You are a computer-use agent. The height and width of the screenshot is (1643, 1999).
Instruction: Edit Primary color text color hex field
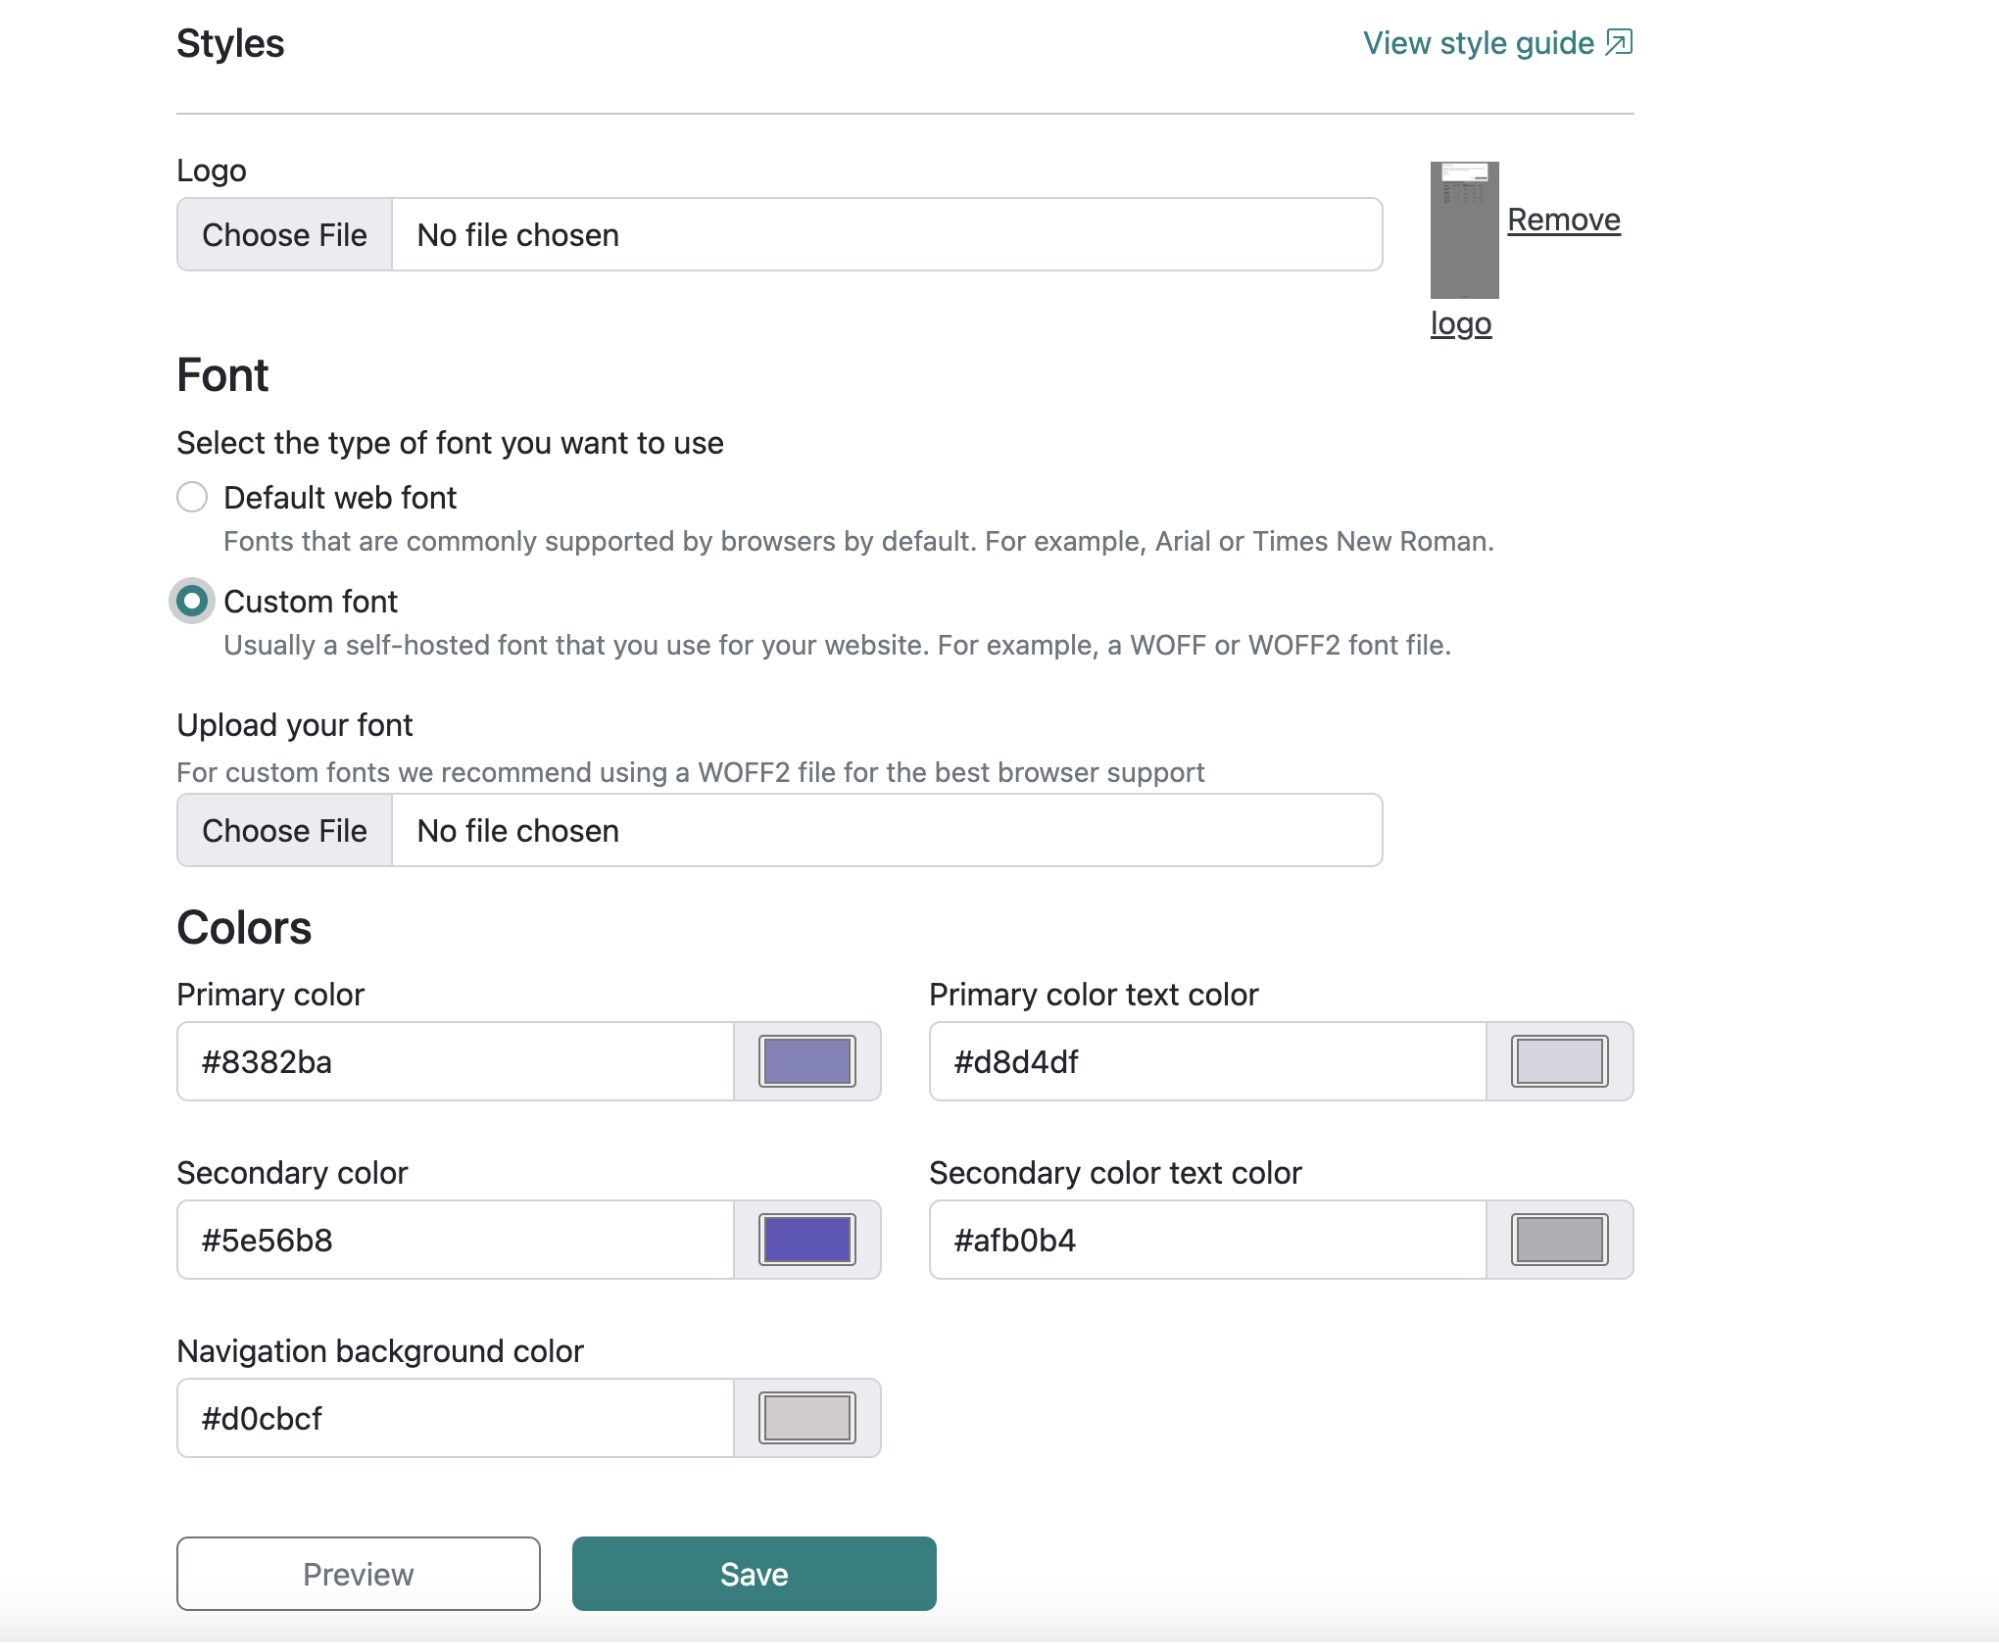tap(1207, 1062)
